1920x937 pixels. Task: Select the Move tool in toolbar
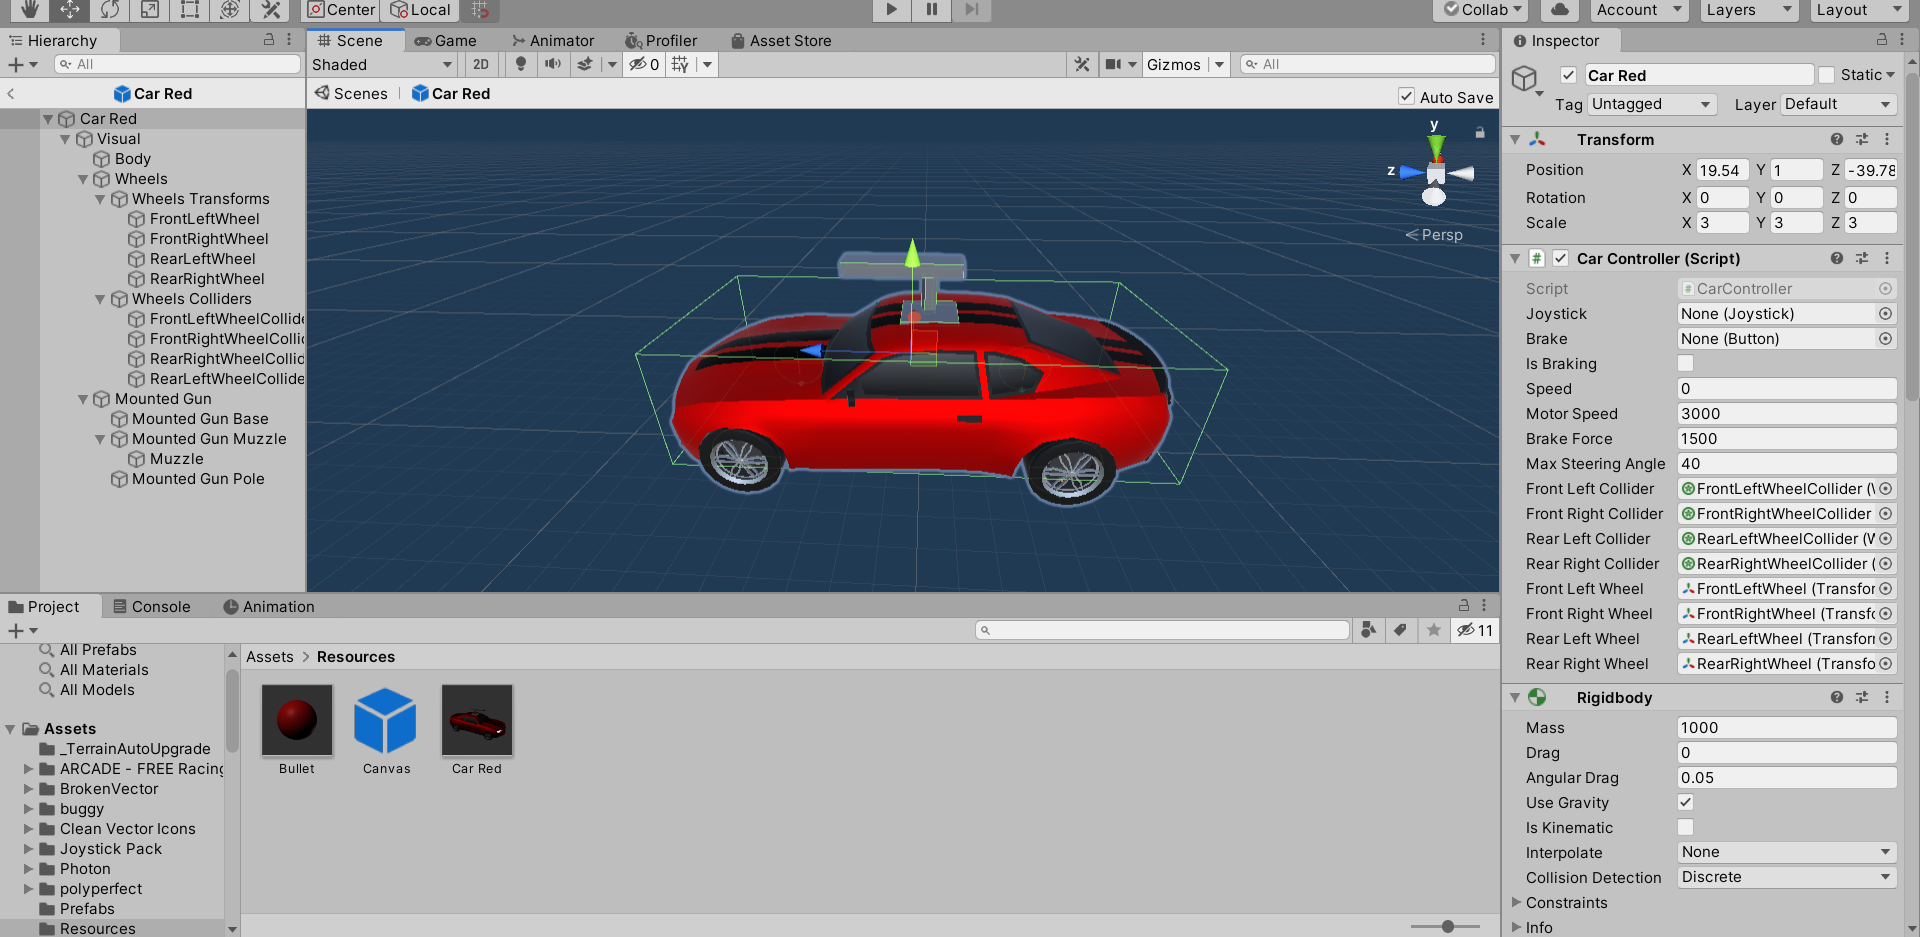(69, 10)
